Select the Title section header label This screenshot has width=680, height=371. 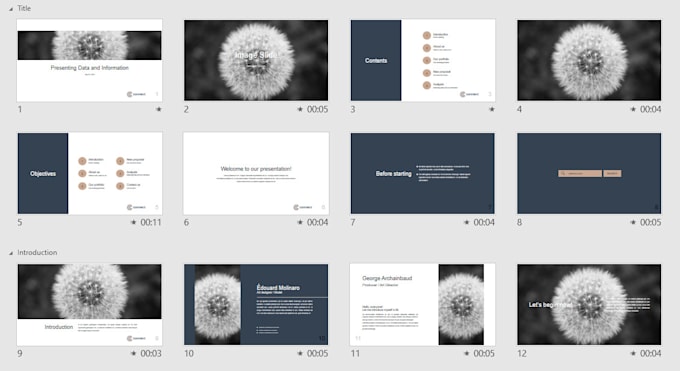(24, 8)
